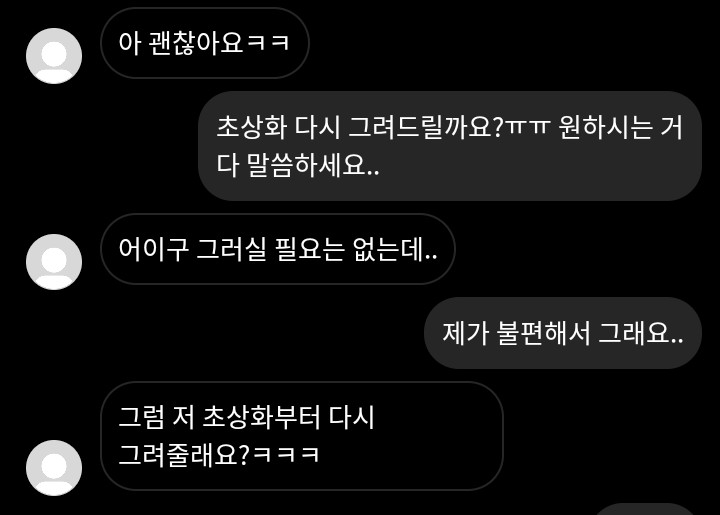
Task: Tap avatar next to "어이구 그러실 필요는 없는데.."
Action: (54, 262)
